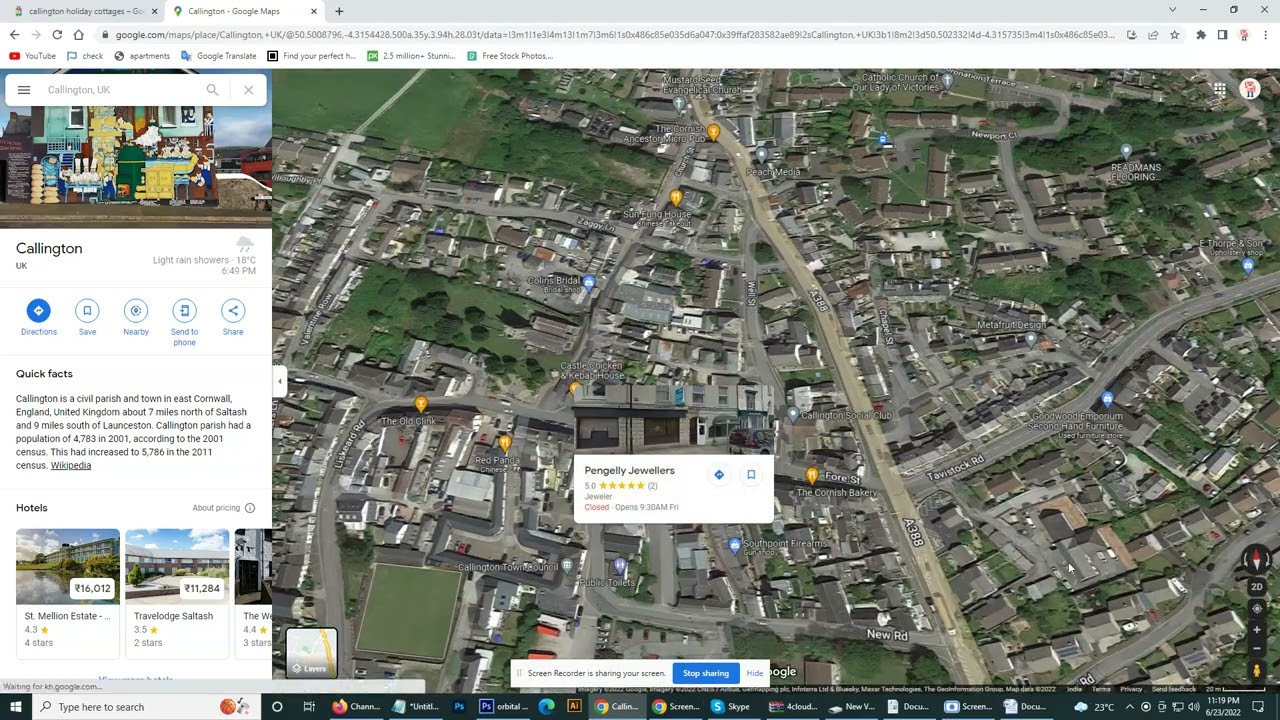Click the Privacy footer link
This screenshot has height=720, width=1280.
click(1131, 689)
